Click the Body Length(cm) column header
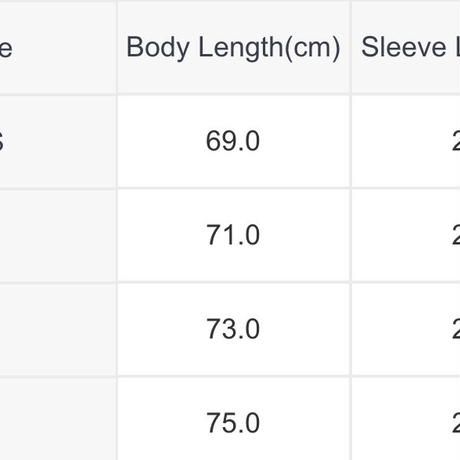 pos(233,48)
